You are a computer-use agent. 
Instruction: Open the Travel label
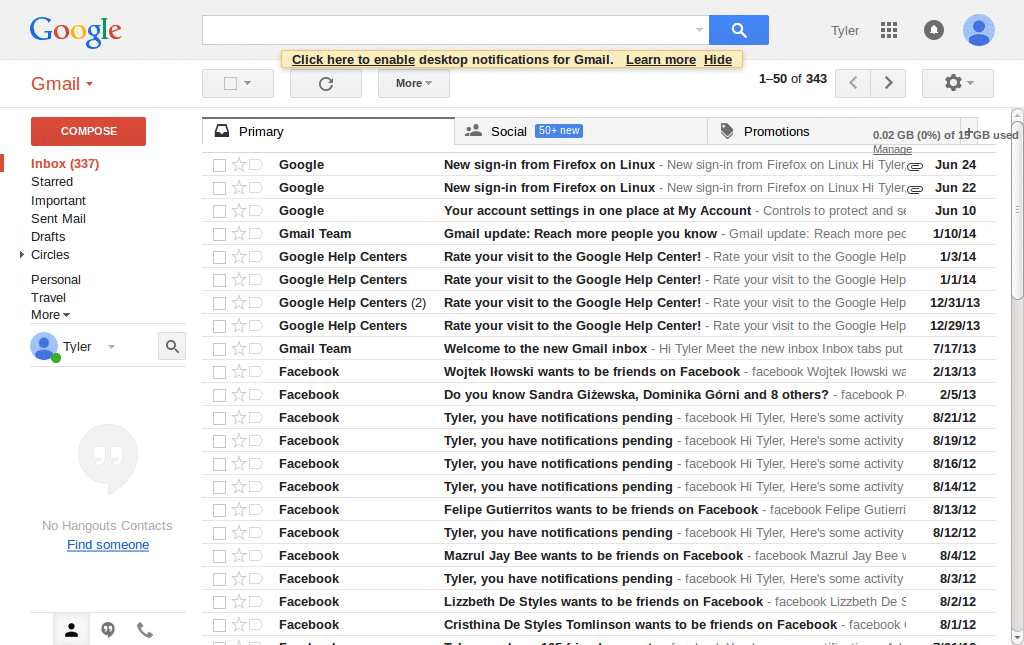(x=48, y=298)
